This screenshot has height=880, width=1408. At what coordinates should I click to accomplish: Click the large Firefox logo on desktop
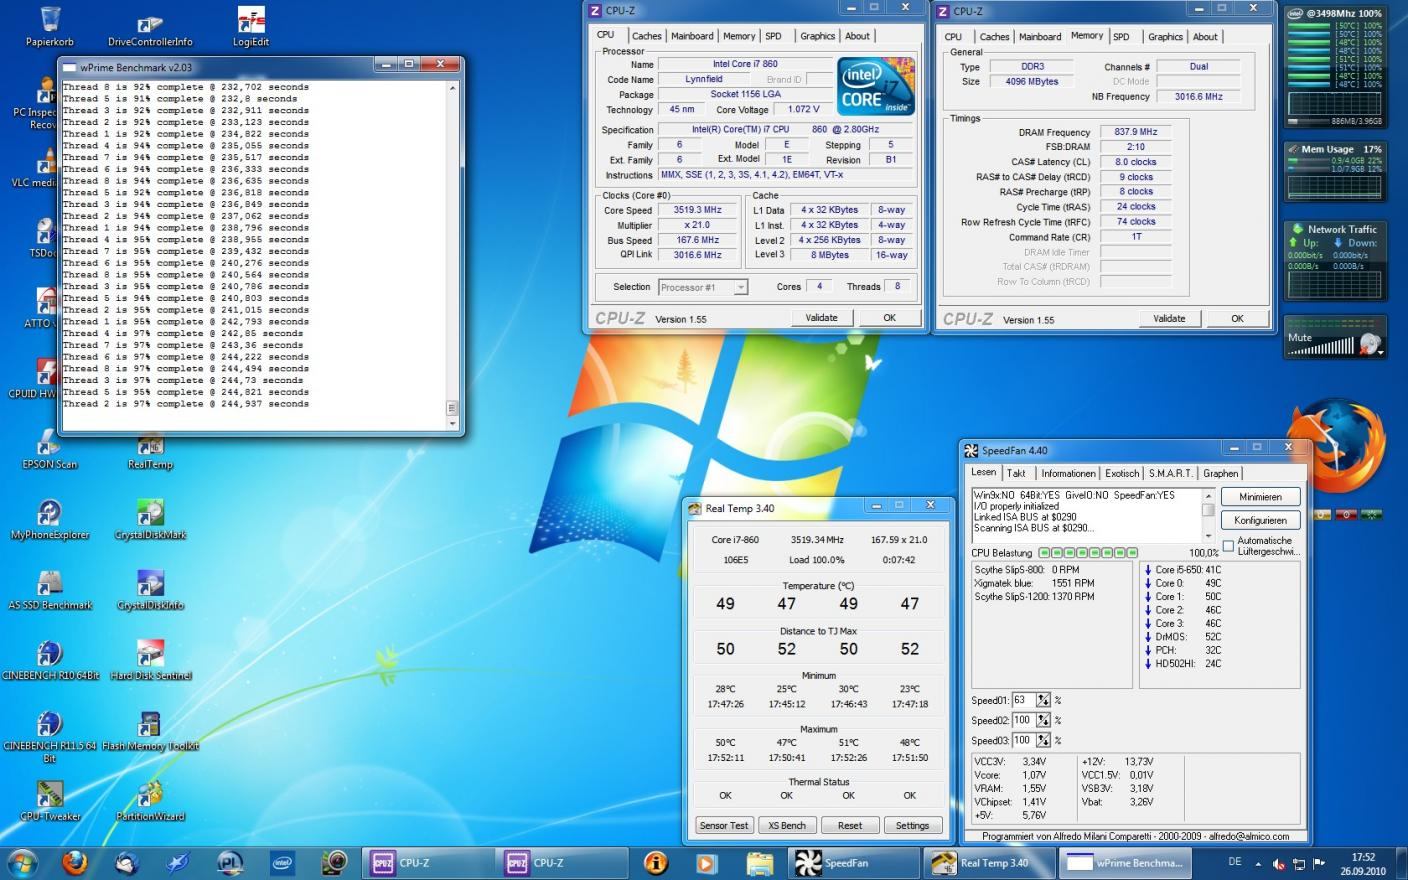pos(1336,445)
